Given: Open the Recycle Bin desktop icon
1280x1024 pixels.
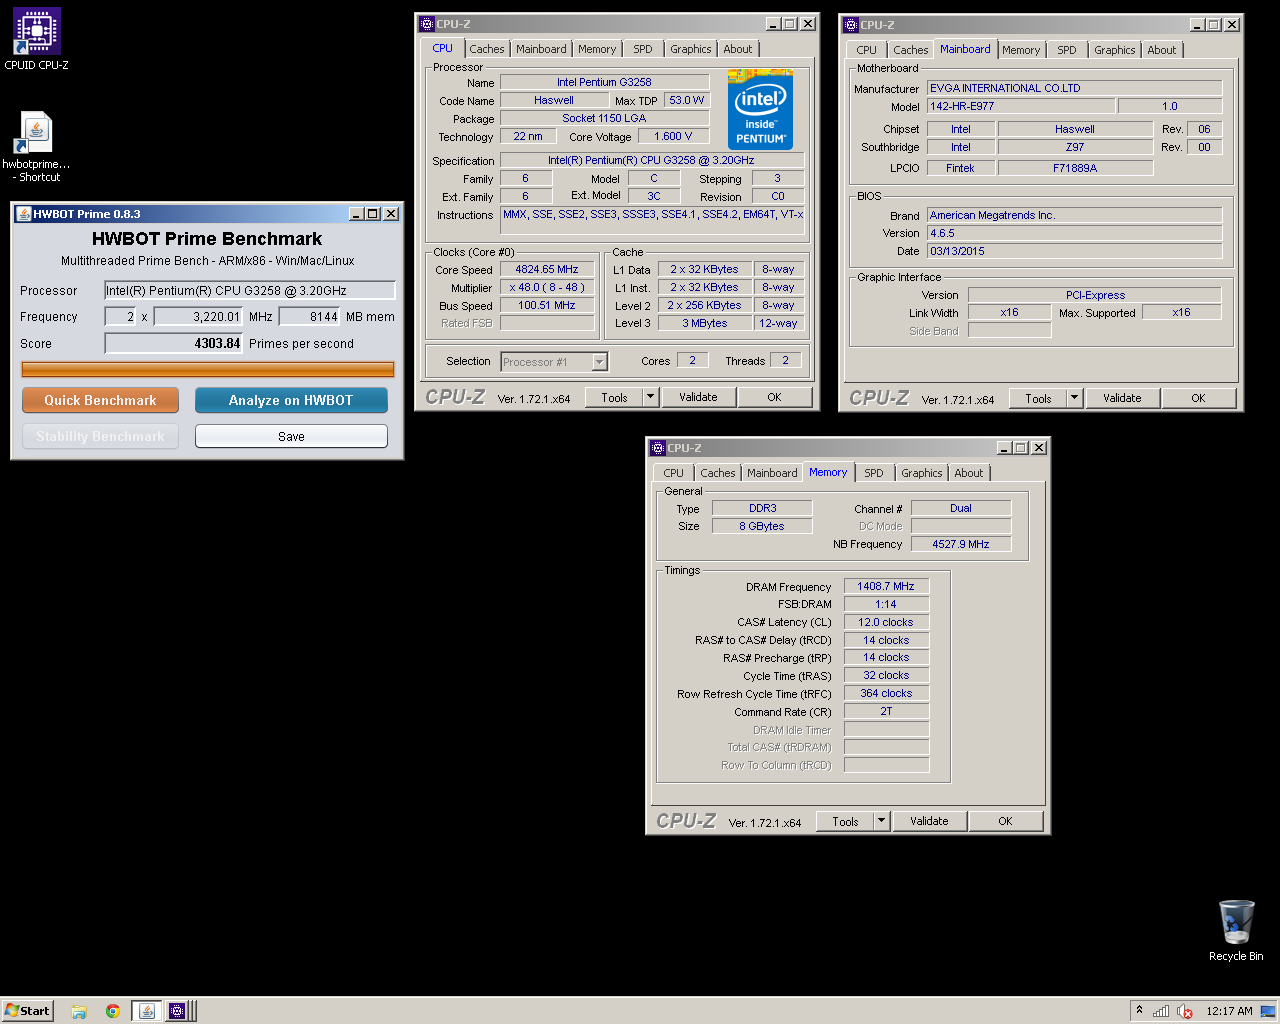Looking at the screenshot, I should pyautogui.click(x=1236, y=929).
